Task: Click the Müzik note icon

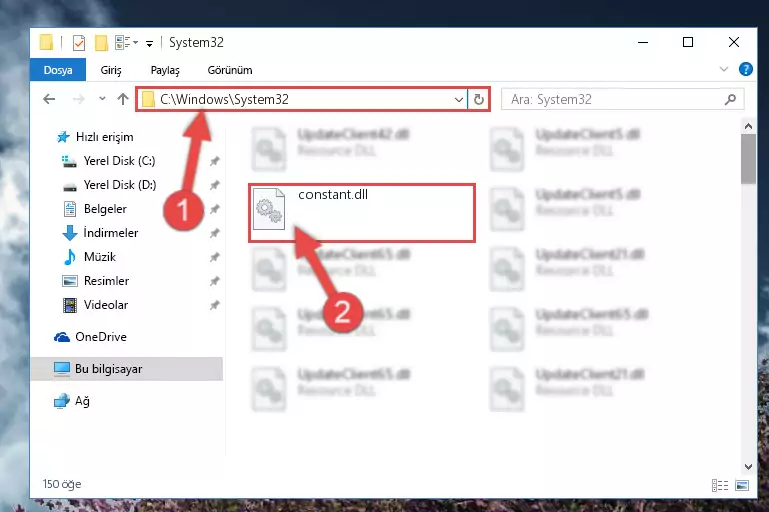Action: point(70,256)
